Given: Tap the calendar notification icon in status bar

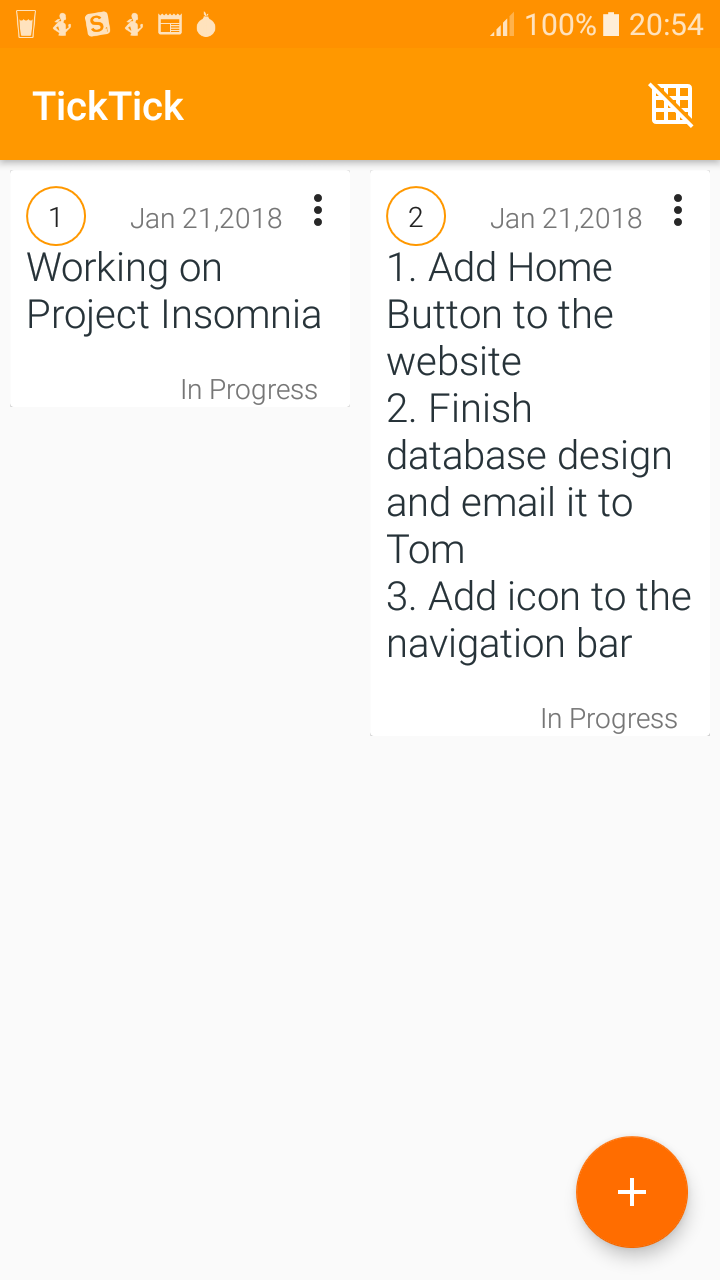Looking at the screenshot, I should [x=170, y=25].
